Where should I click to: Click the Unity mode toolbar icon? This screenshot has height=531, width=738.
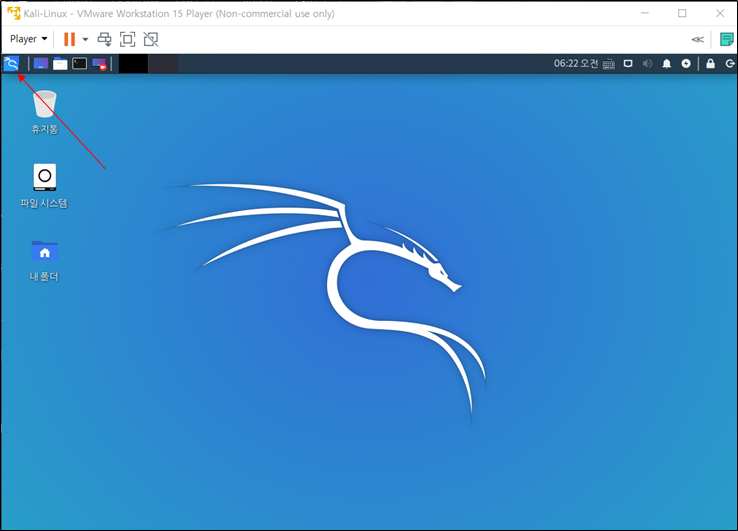(x=151, y=40)
